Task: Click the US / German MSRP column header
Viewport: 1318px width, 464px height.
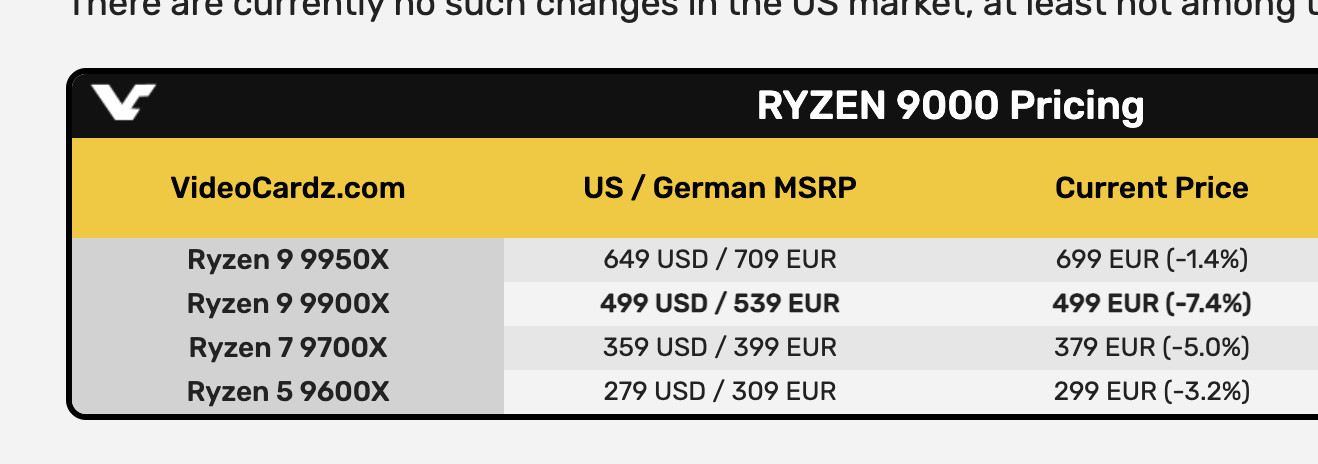Action: point(720,188)
